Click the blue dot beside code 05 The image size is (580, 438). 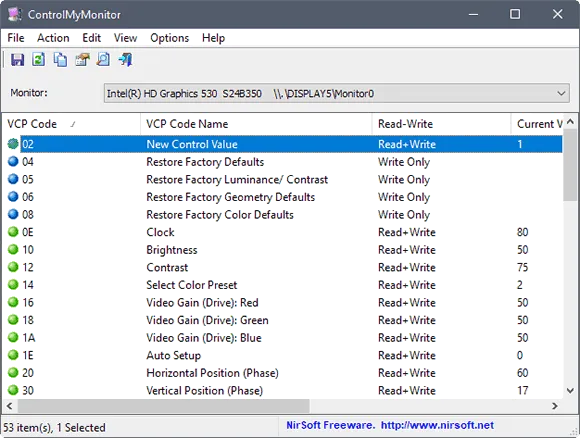[x=13, y=179]
